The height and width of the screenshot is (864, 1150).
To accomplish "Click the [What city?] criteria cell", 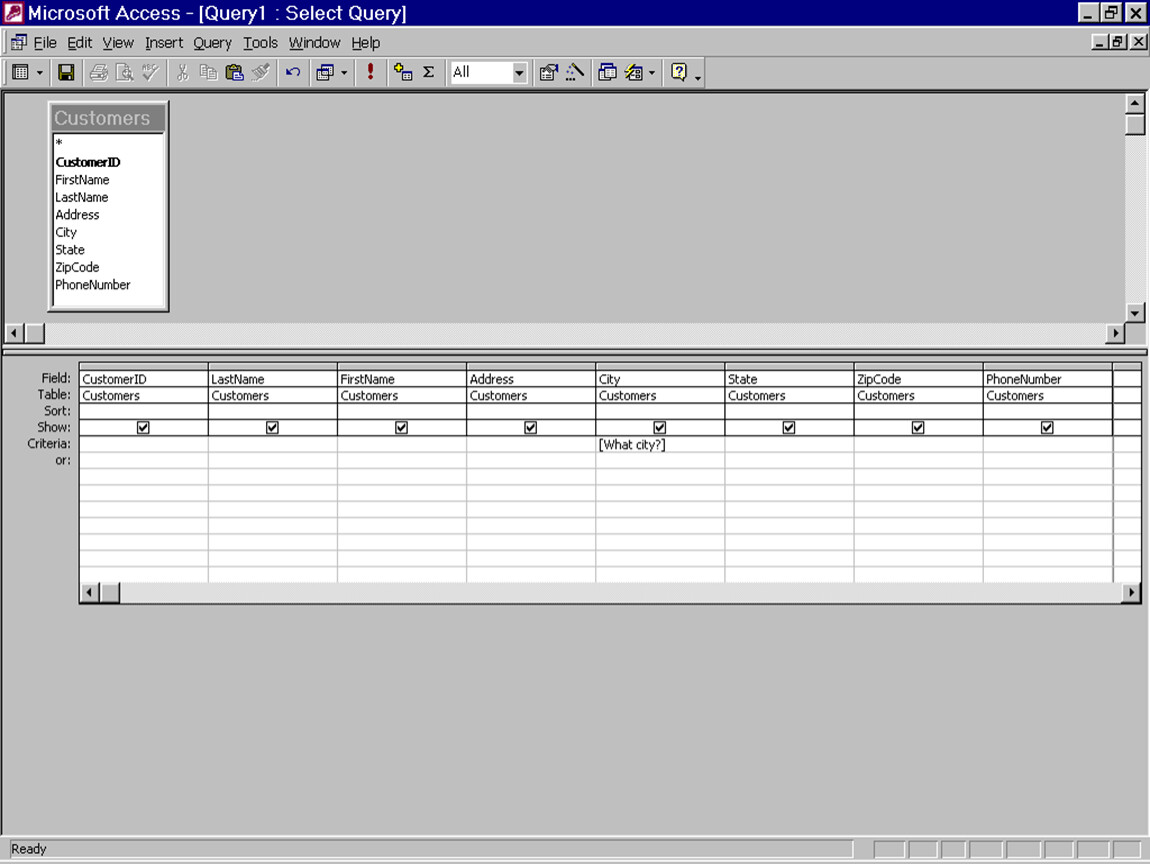I will [x=659, y=444].
